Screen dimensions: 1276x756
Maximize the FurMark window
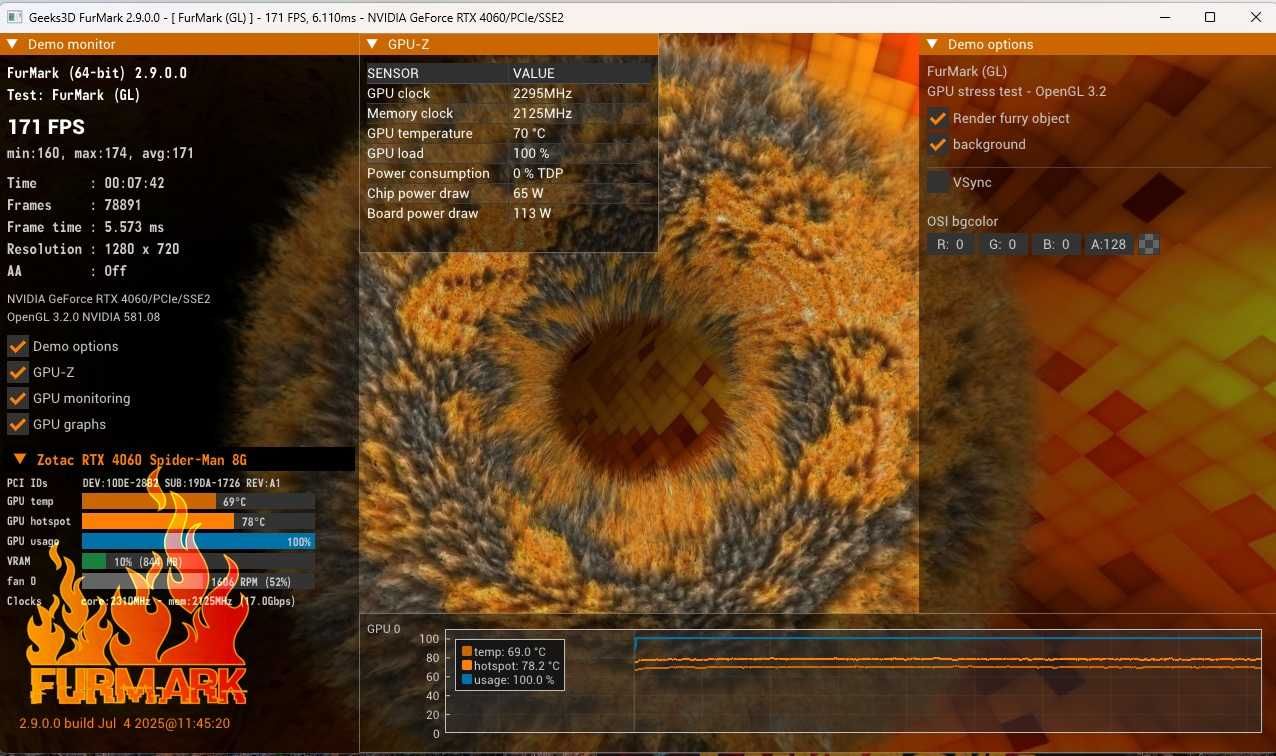pos(1210,17)
